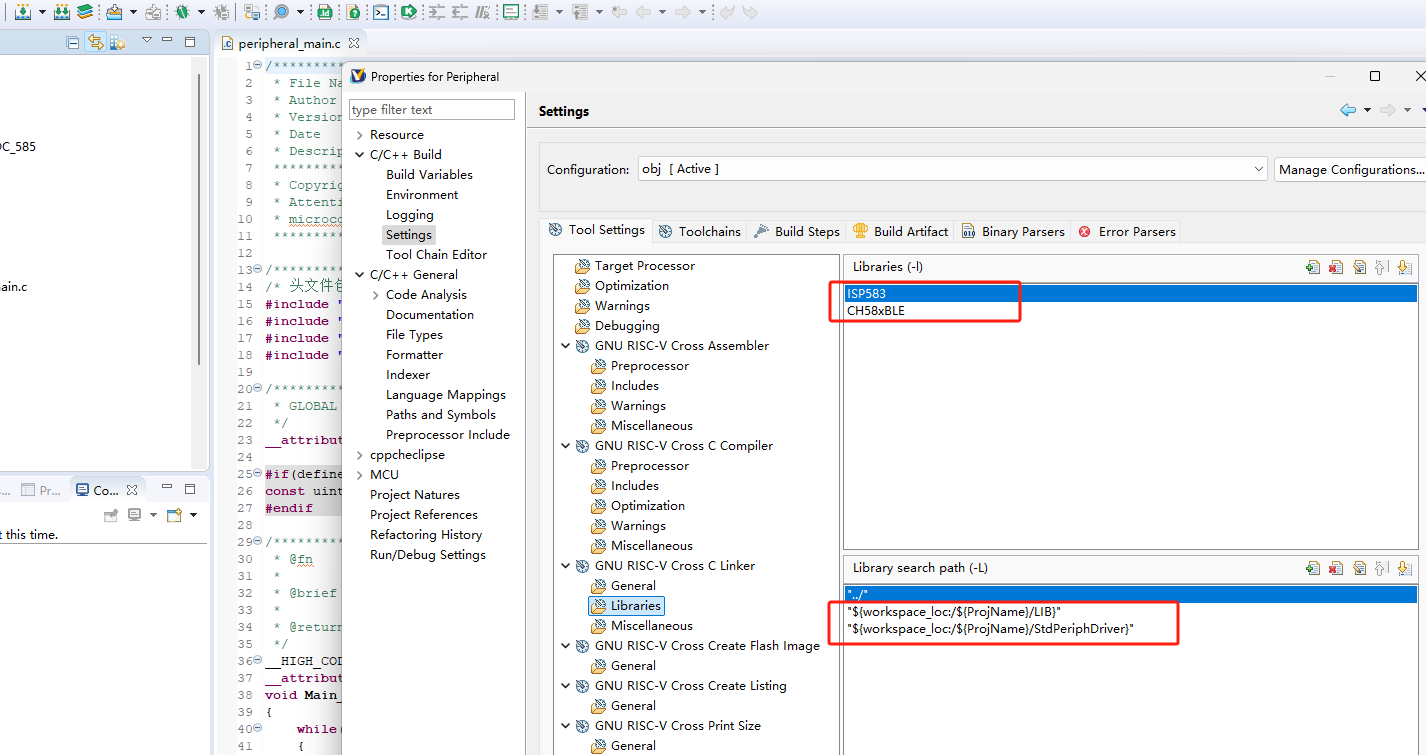This screenshot has width=1426, height=755.
Task: Edit the selected Library search path entry
Action: 1359,568
